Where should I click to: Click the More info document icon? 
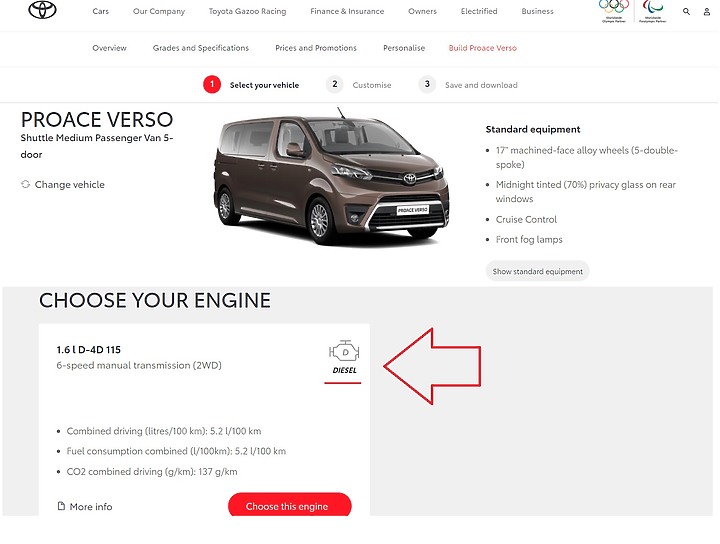point(61,506)
